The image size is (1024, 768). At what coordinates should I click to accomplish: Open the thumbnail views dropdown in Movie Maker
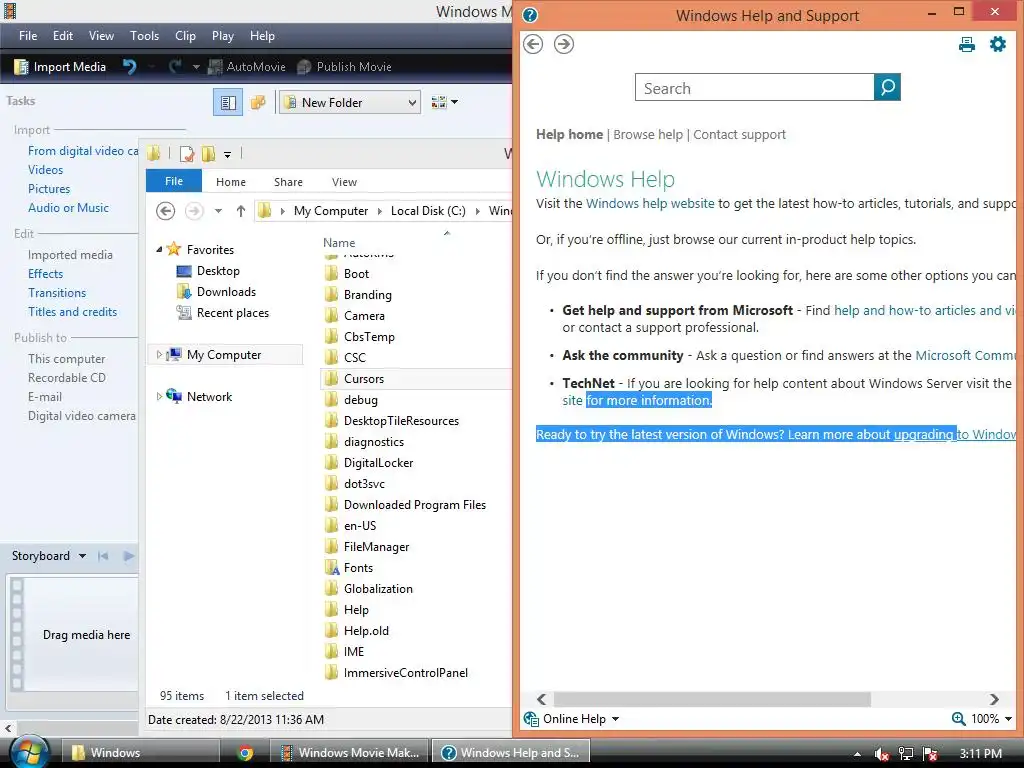445,103
